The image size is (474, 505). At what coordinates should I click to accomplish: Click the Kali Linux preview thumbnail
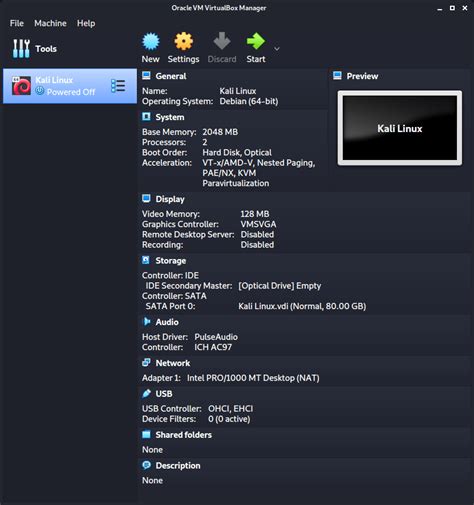tap(400, 128)
